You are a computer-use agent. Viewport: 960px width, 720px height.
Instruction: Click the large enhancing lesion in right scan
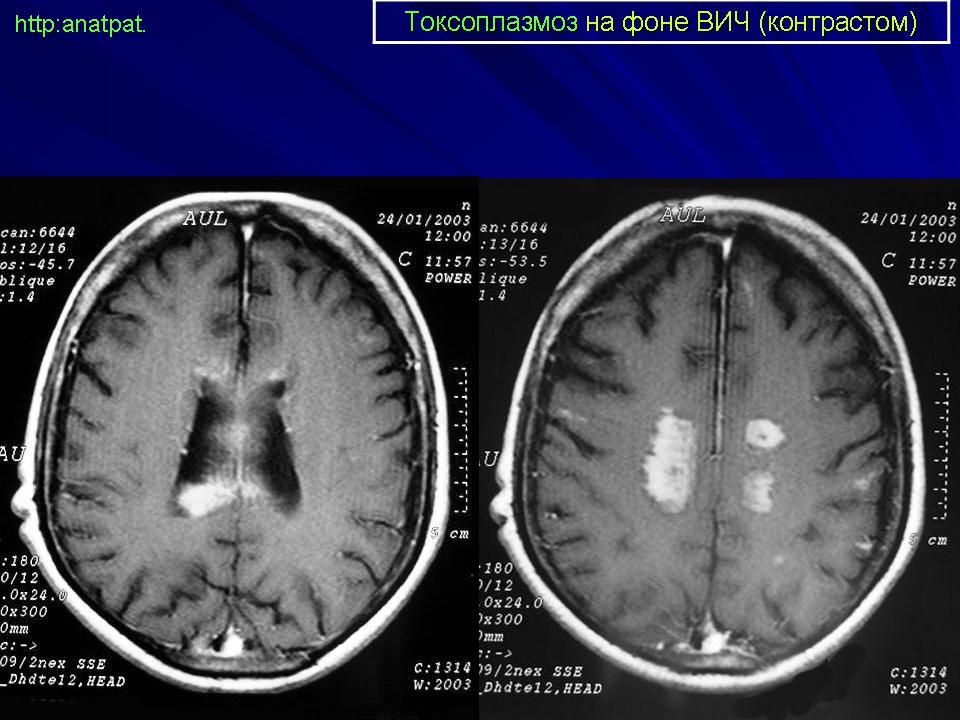point(672,458)
